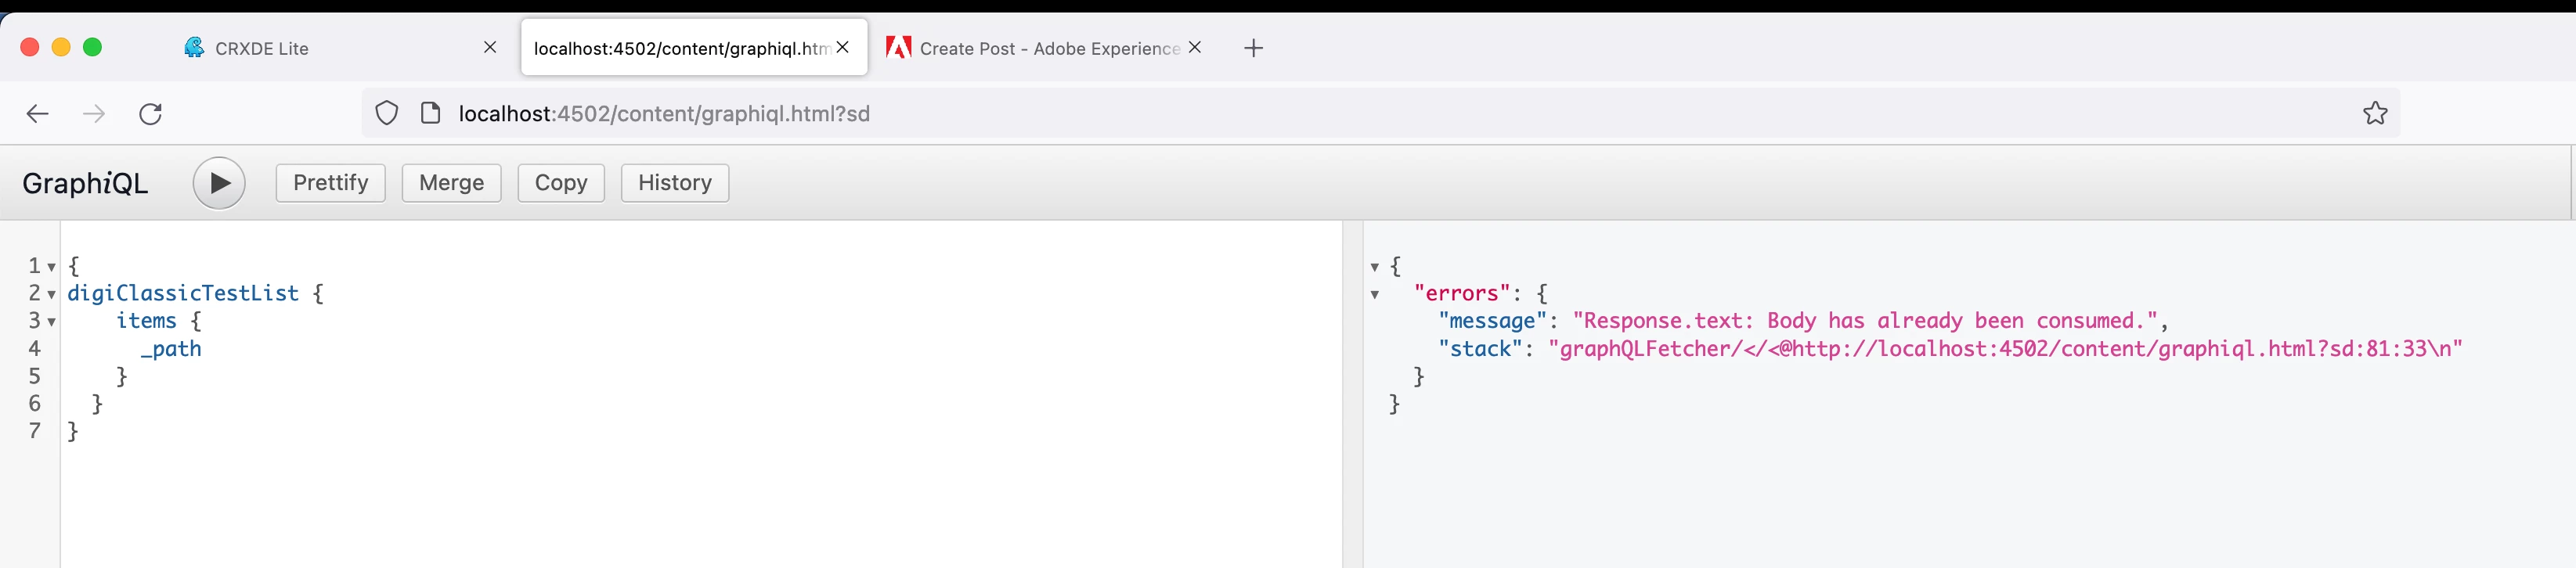Image resolution: width=2576 pixels, height=568 pixels.
Task: Collapse the root object in the response pane
Action: pyautogui.click(x=1375, y=267)
